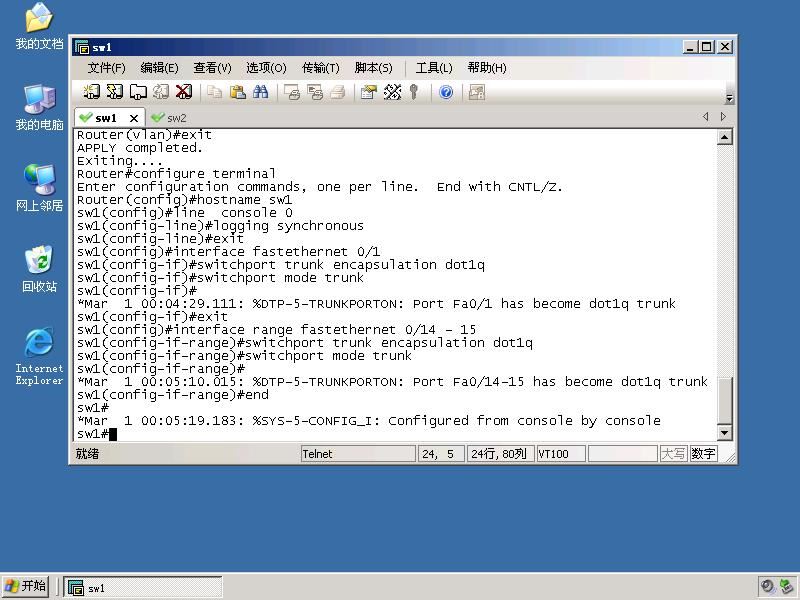Click the rightmost system tray icon
This screenshot has height=600, width=800.
[786, 586]
